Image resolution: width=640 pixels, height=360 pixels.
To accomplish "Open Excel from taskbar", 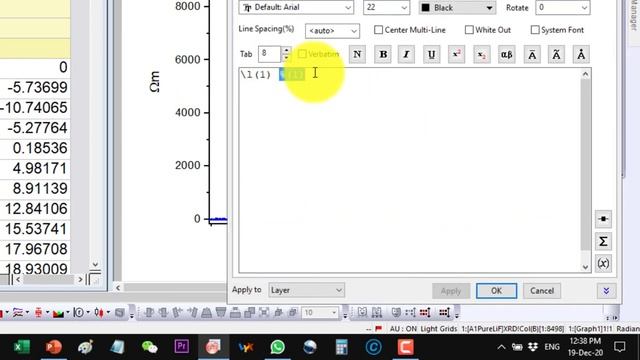I will tap(21, 347).
